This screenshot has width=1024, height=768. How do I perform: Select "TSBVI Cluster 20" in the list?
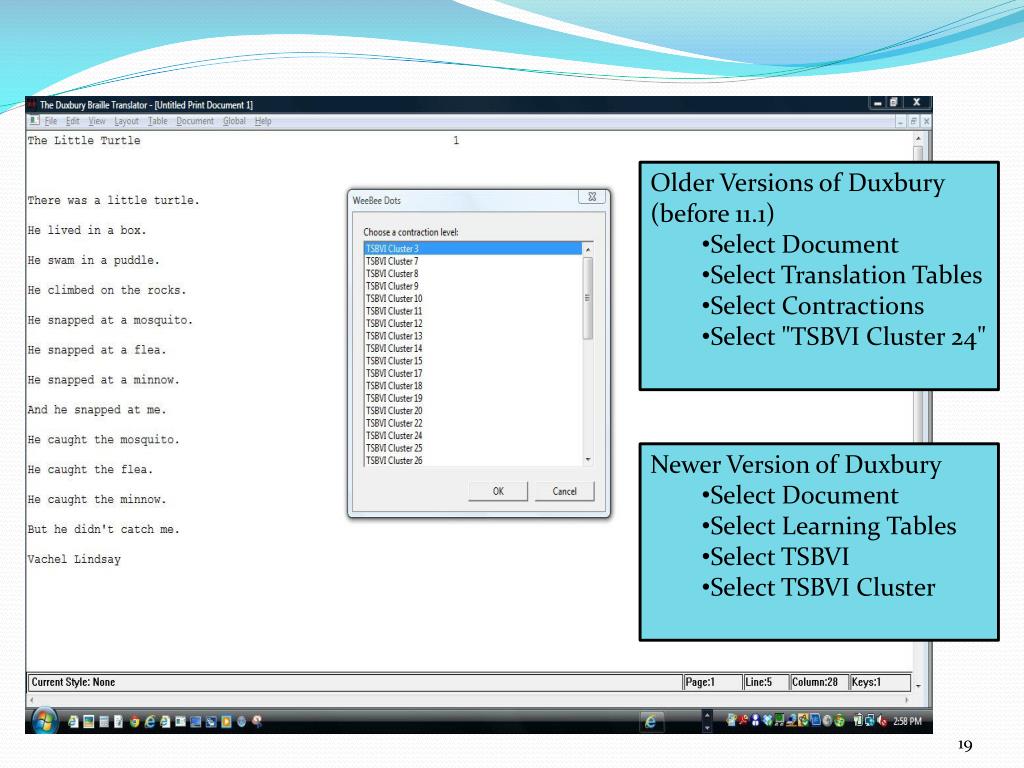pyautogui.click(x=473, y=410)
